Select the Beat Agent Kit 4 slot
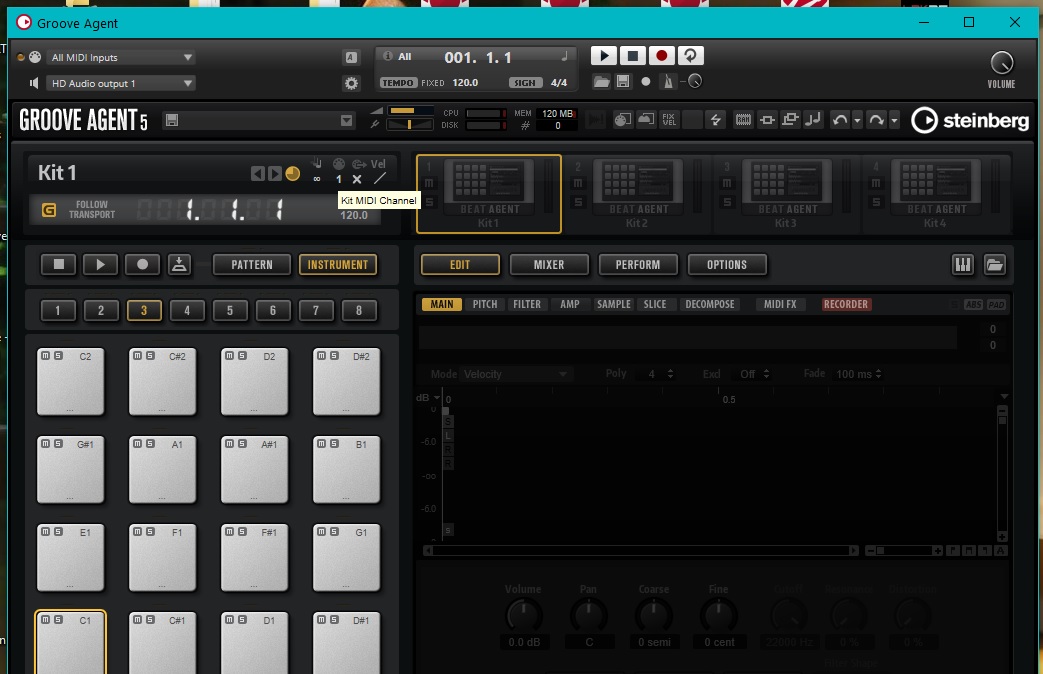Screen dimensions: 1043x674 [935, 194]
